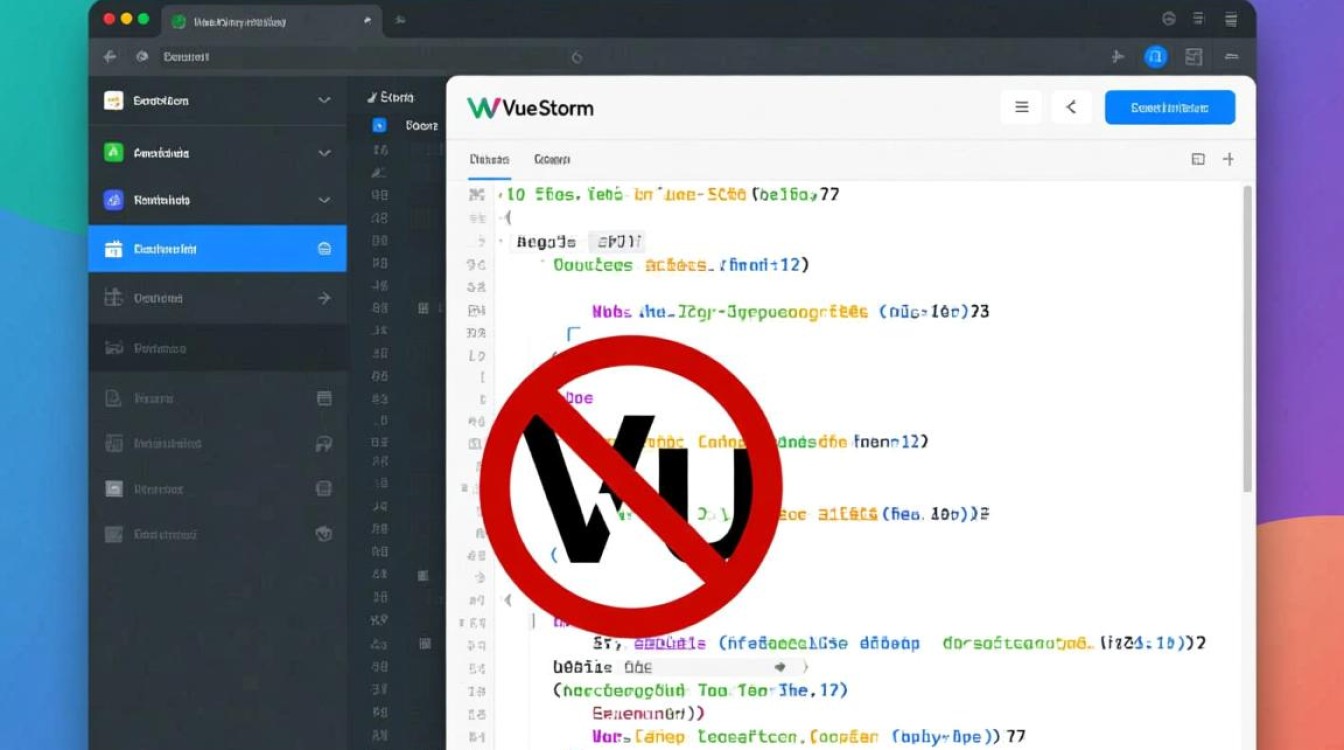This screenshot has height=750, width=1344.
Task: Click the blue notification badge in browser toolbar
Action: pos(1155,57)
